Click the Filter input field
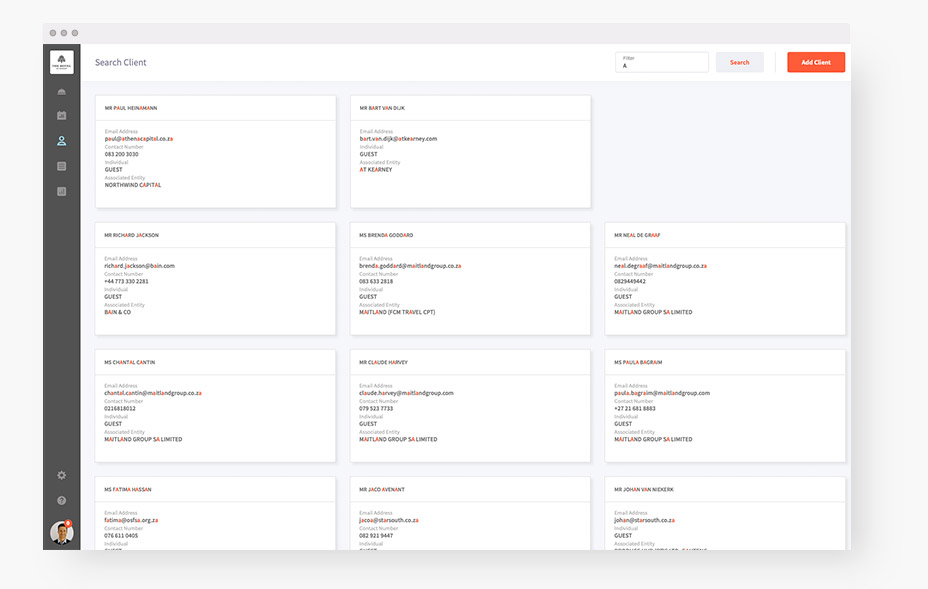 tap(662, 62)
